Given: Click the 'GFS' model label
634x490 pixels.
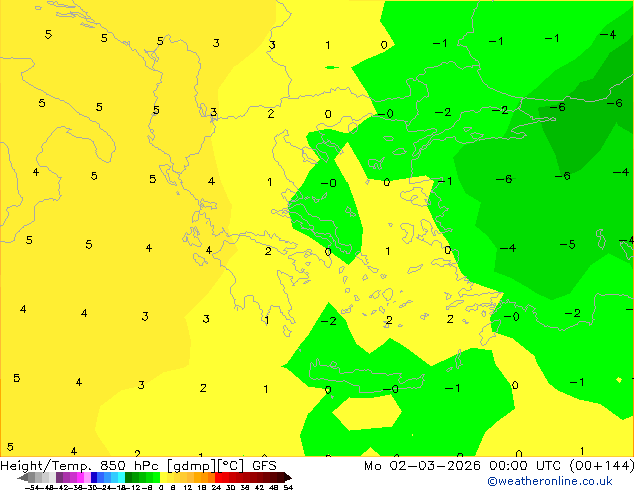Looking at the screenshot, I should pyautogui.click(x=264, y=466).
